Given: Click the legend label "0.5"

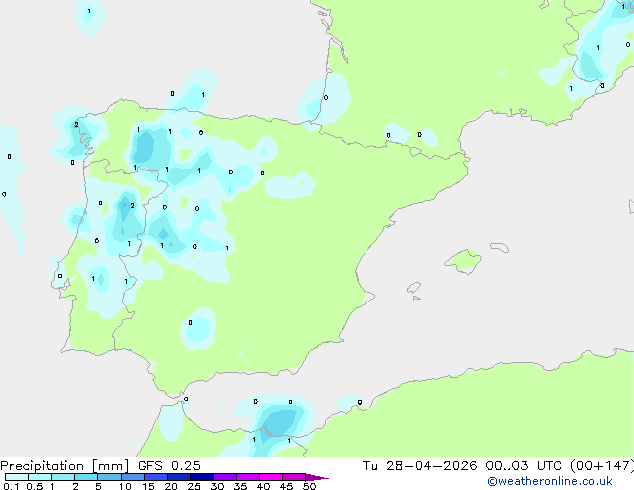Looking at the screenshot, I should tap(35, 486).
